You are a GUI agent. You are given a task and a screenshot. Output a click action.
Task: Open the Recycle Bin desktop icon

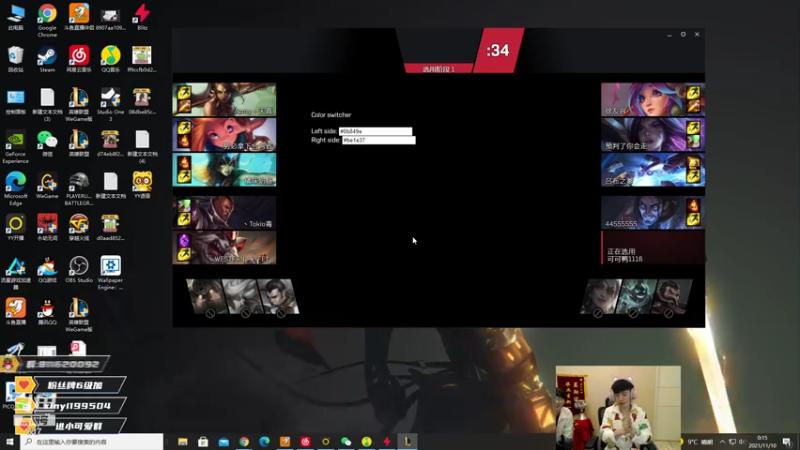(x=15, y=59)
